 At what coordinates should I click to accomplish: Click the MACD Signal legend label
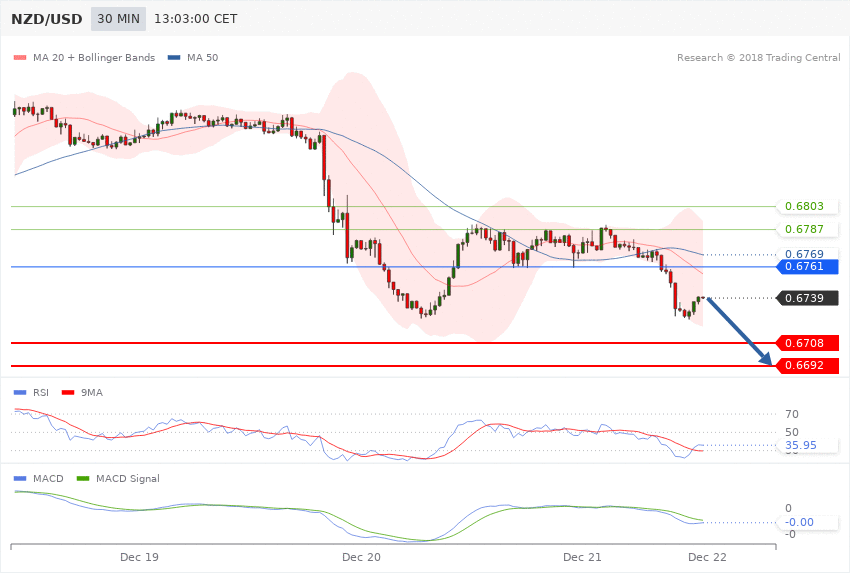click(x=128, y=479)
